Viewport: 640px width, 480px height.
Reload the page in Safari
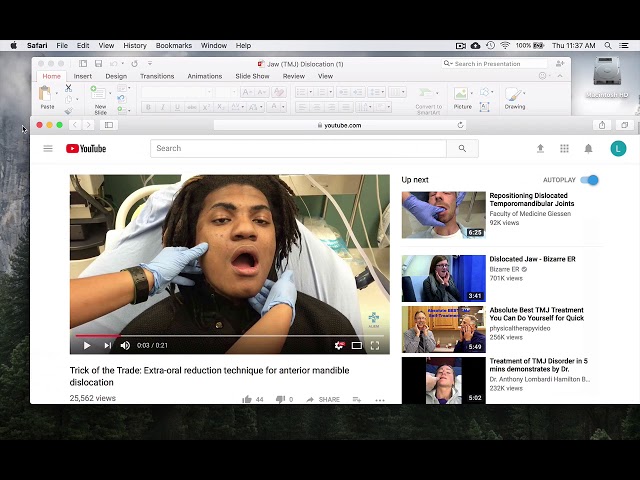[460, 125]
